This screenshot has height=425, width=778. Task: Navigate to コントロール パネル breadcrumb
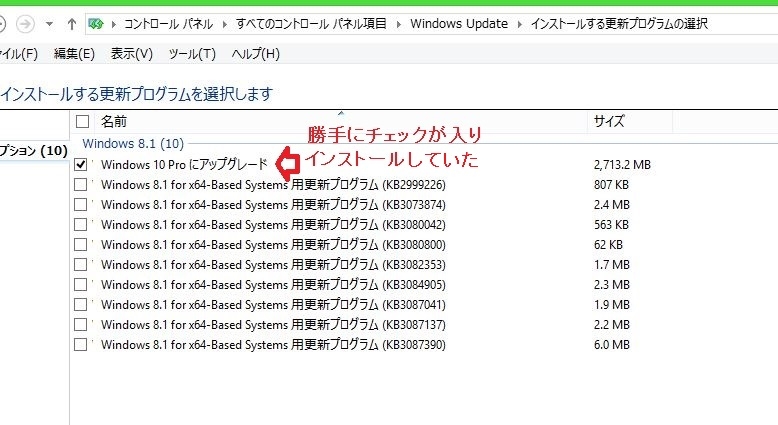[x=168, y=24]
